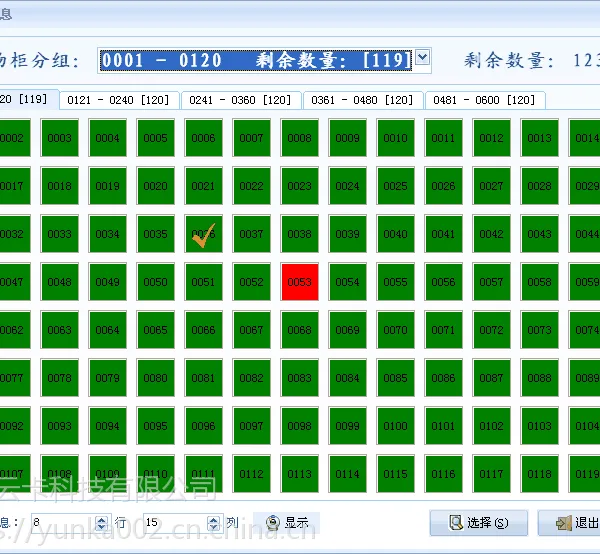The height and width of the screenshot is (554, 600).
Task: Select locker 0003
Action: (x=60, y=138)
